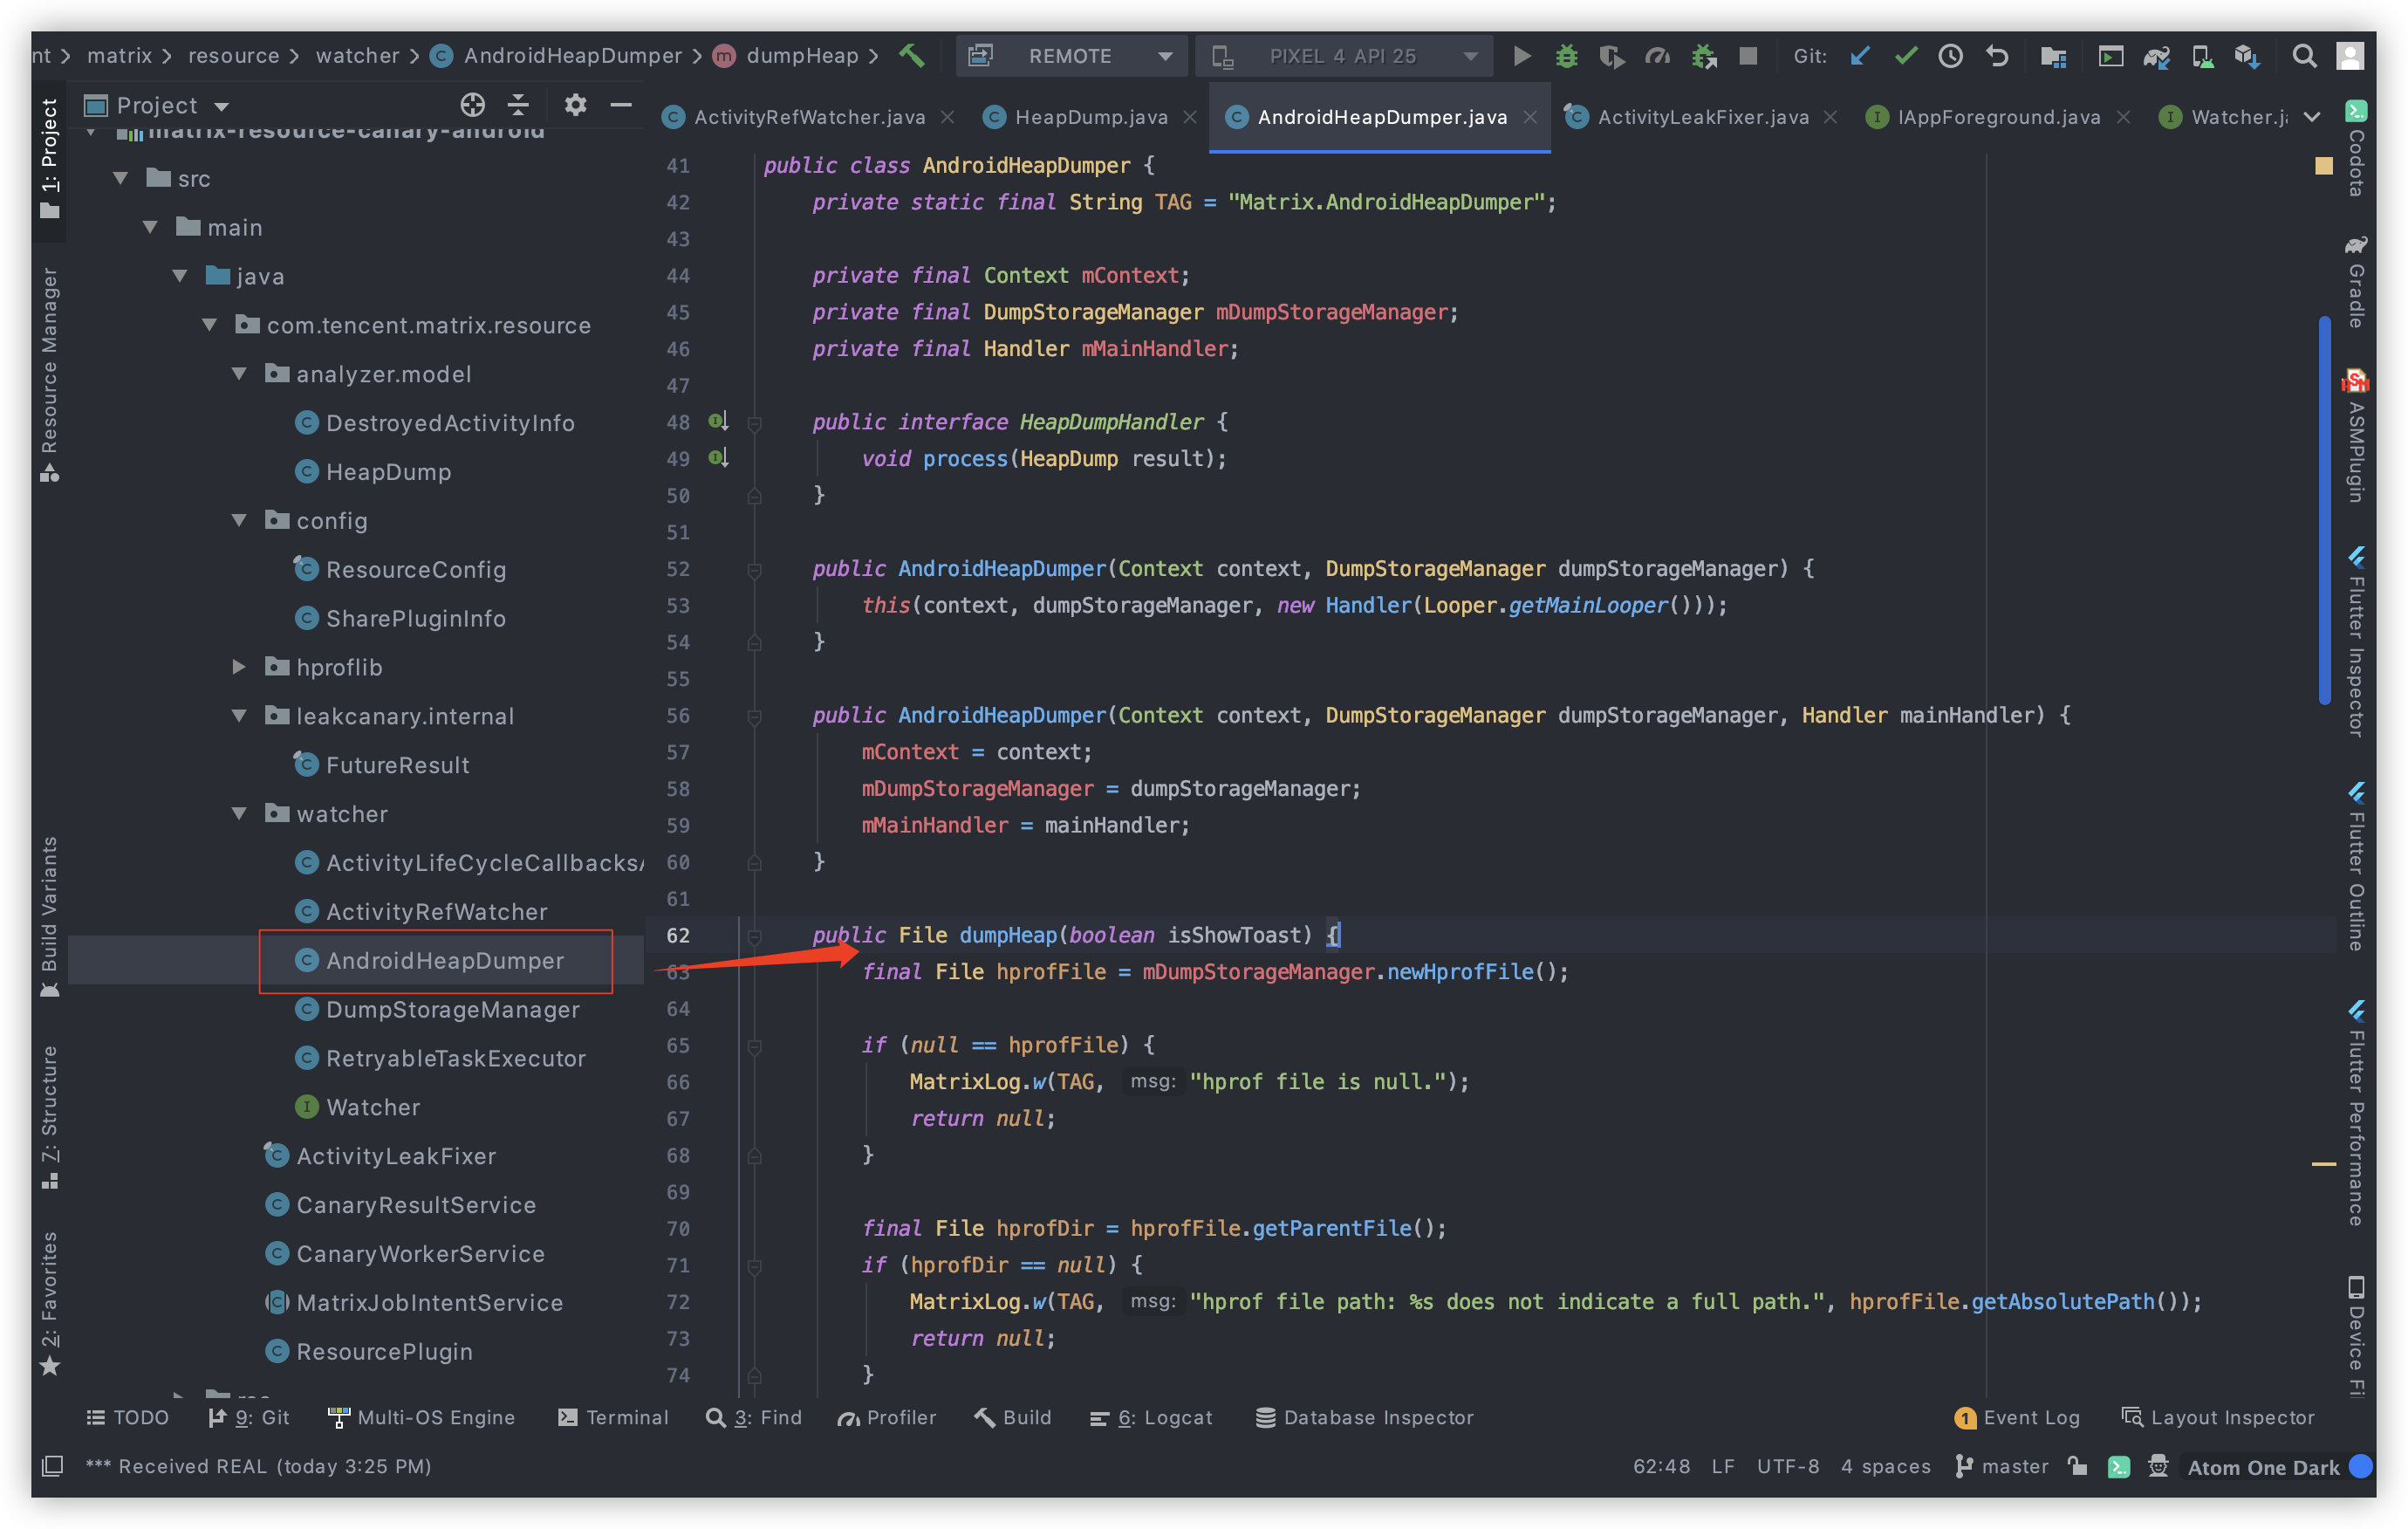This screenshot has width=2408, height=1529.
Task: Run the app with the green play button
Action: click(1521, 56)
